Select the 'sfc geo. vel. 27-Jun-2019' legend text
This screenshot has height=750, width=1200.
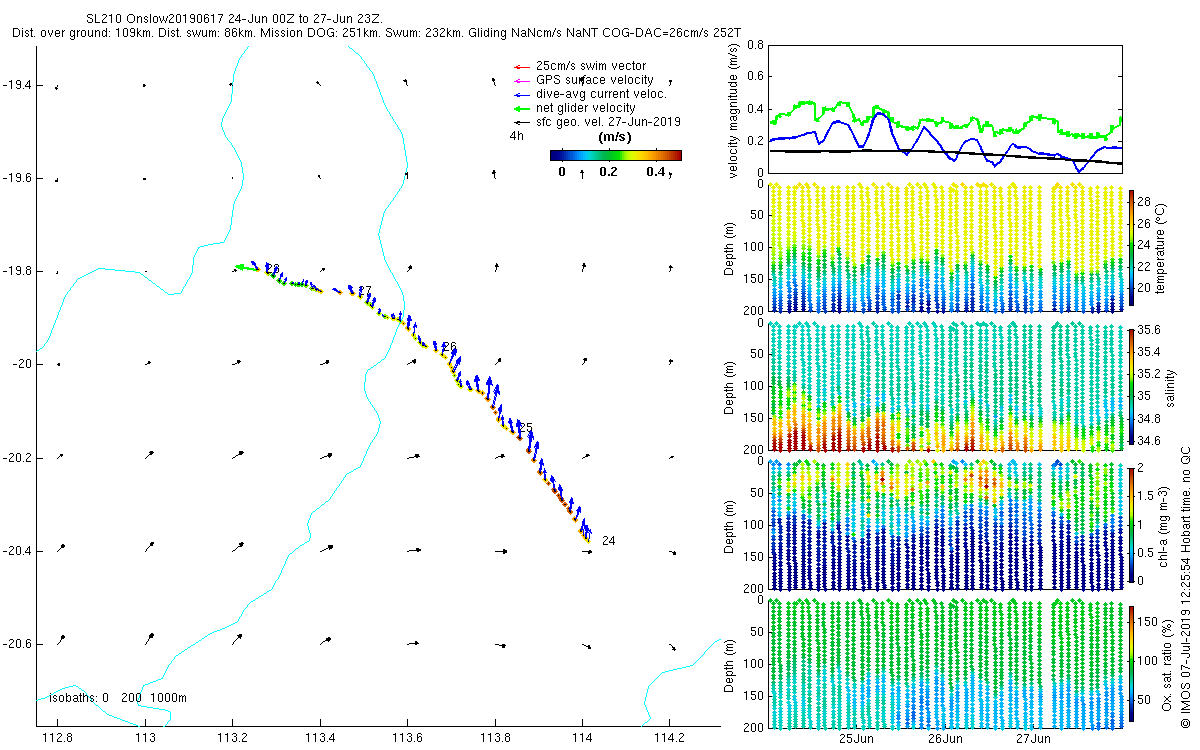(x=609, y=122)
